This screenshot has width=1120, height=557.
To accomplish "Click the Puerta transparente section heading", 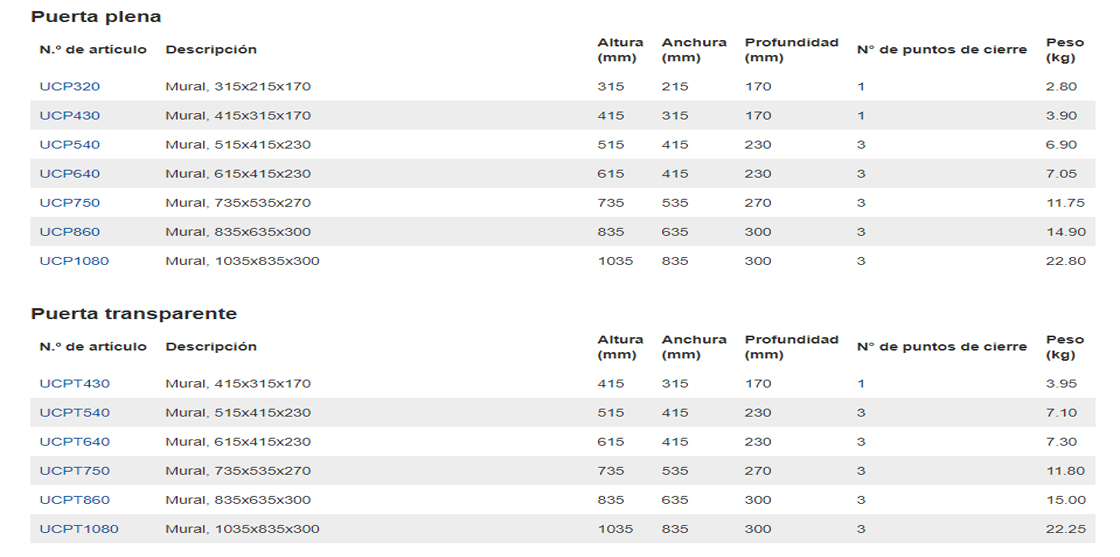I will click(x=134, y=313).
